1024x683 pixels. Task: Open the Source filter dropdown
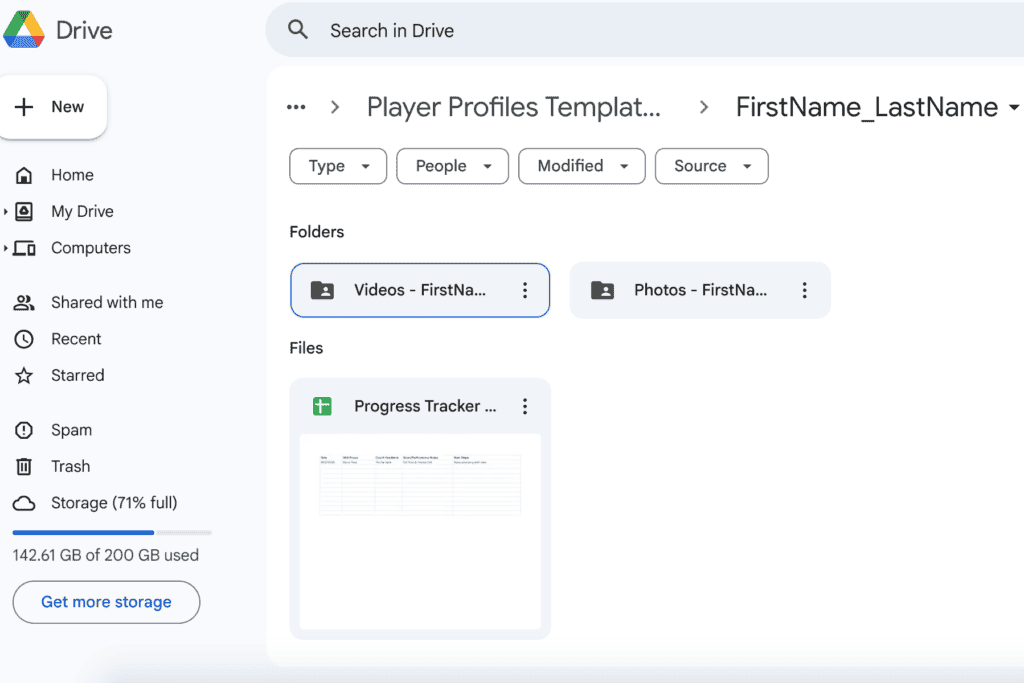(712, 167)
